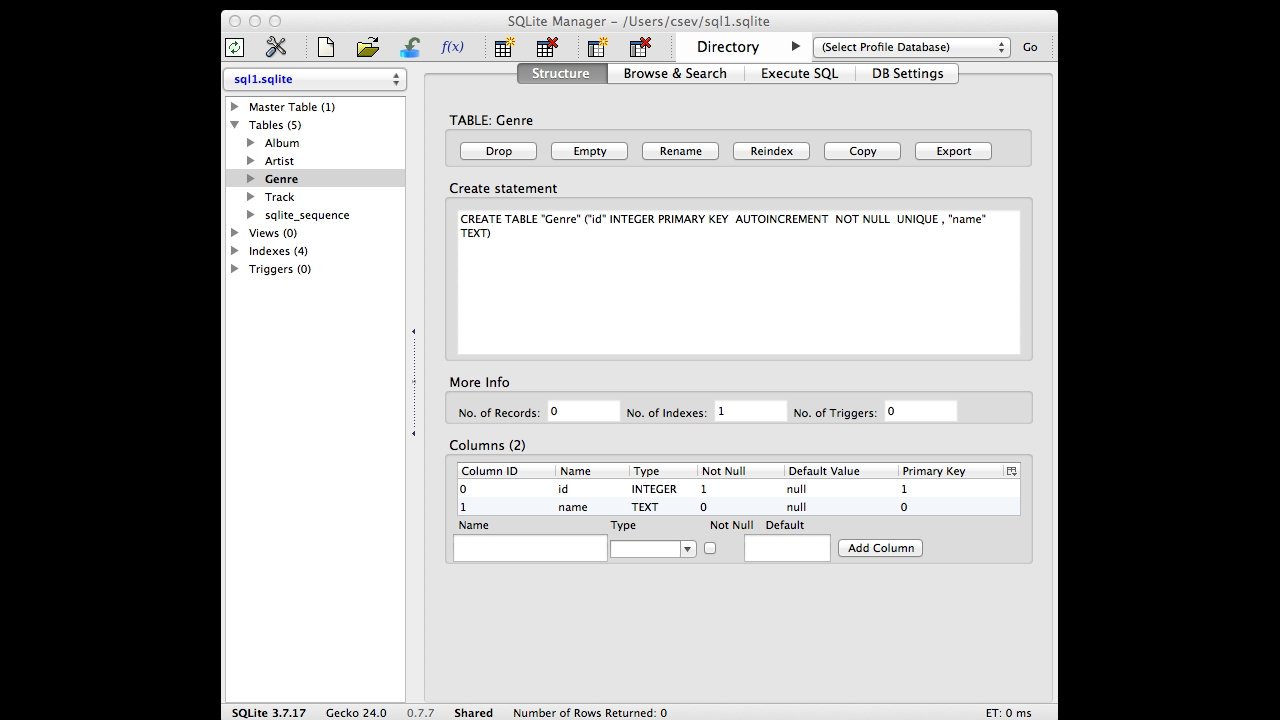1280x720 pixels.
Task: Click the New Database blank page icon
Action: (326, 47)
